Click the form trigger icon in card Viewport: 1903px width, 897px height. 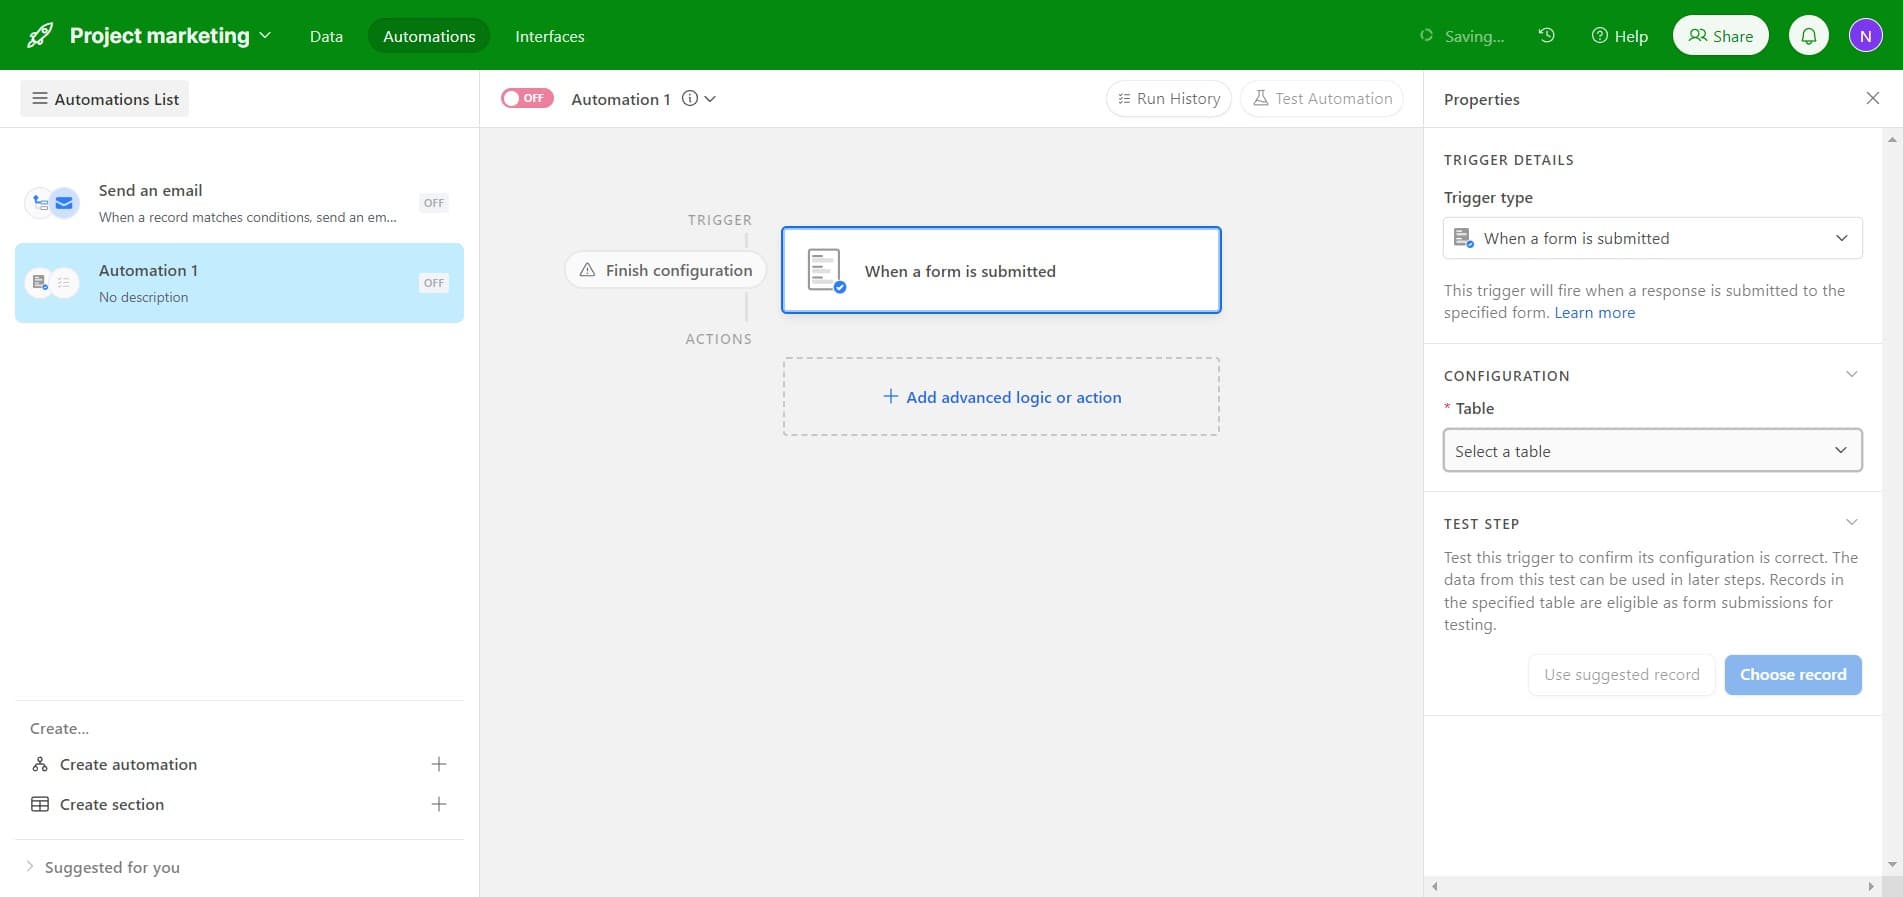point(825,271)
